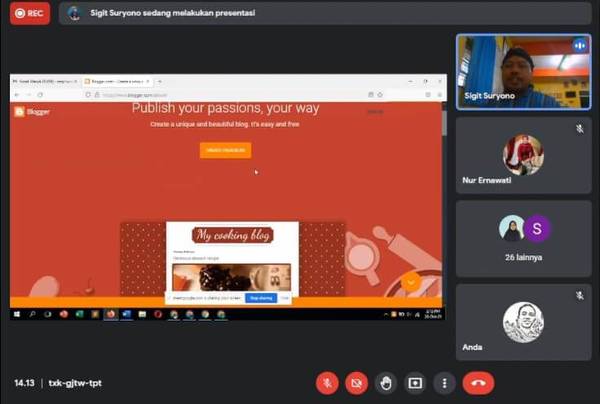This screenshot has height=404, width=600.
Task: Open more options three-dot menu
Action: 445,383
